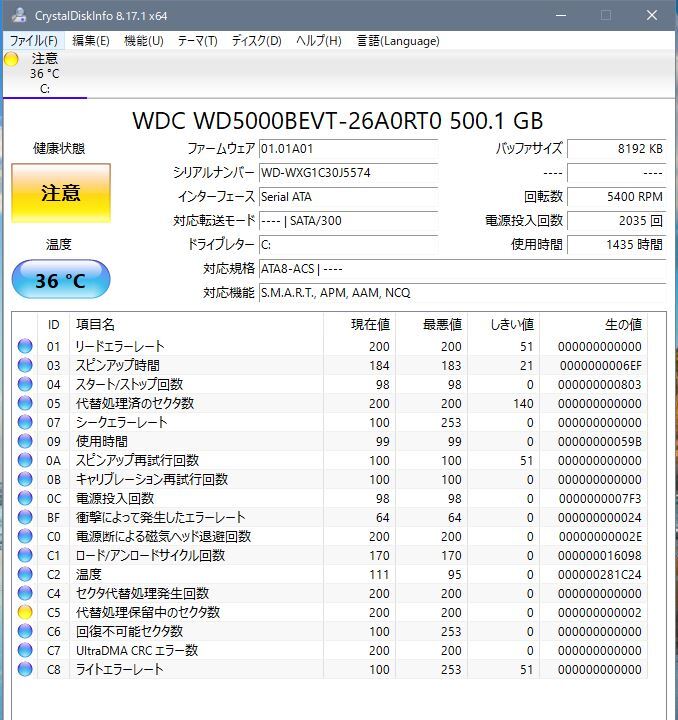Click the 項目名 column header
The image size is (678, 720).
click(196, 325)
